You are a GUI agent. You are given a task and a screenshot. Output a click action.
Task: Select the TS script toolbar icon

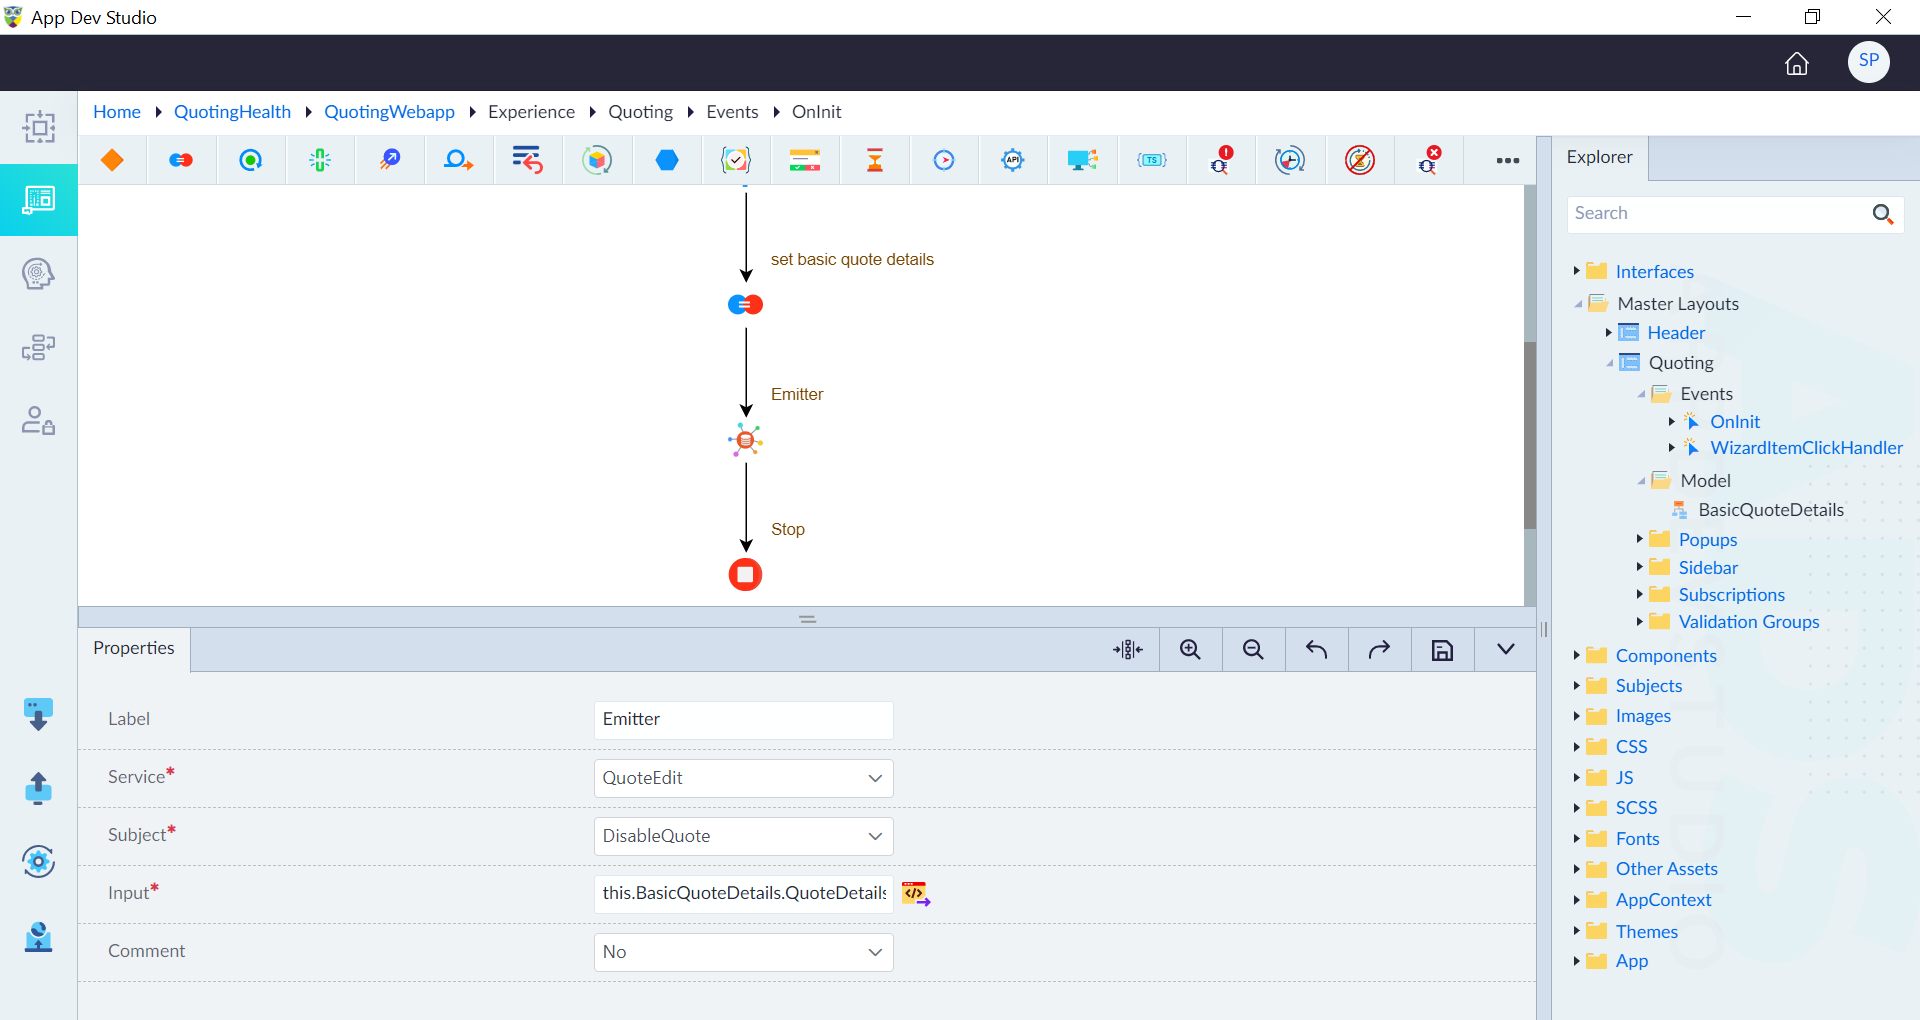pos(1152,160)
